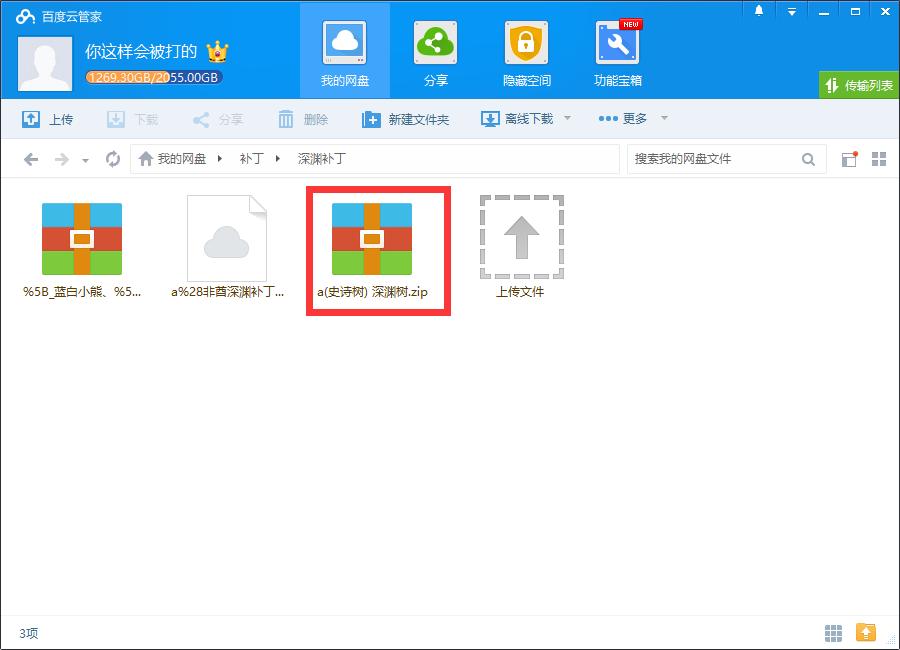Click the 删除 toolbar button

tap(303, 119)
